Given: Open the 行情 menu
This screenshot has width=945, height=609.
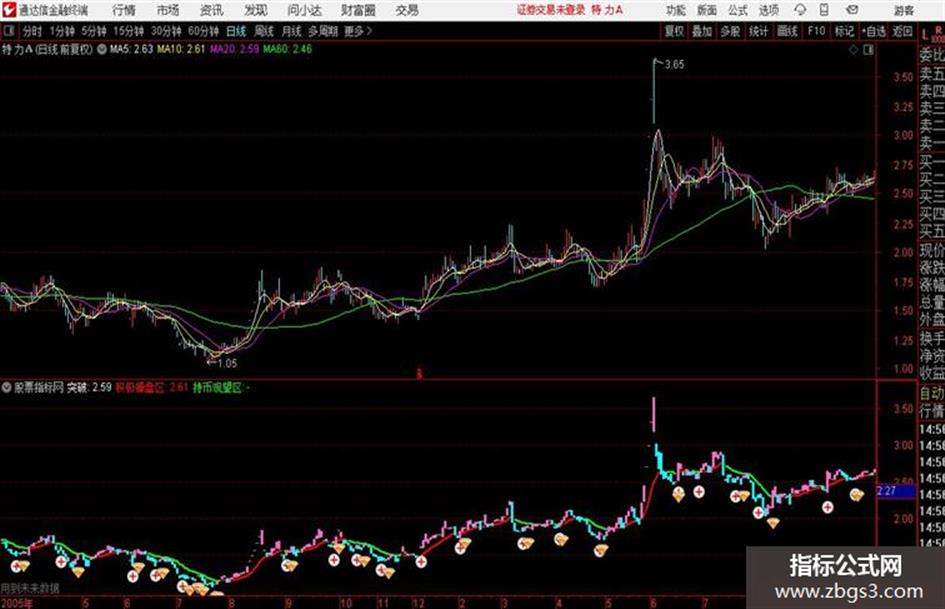Looking at the screenshot, I should pos(124,10).
